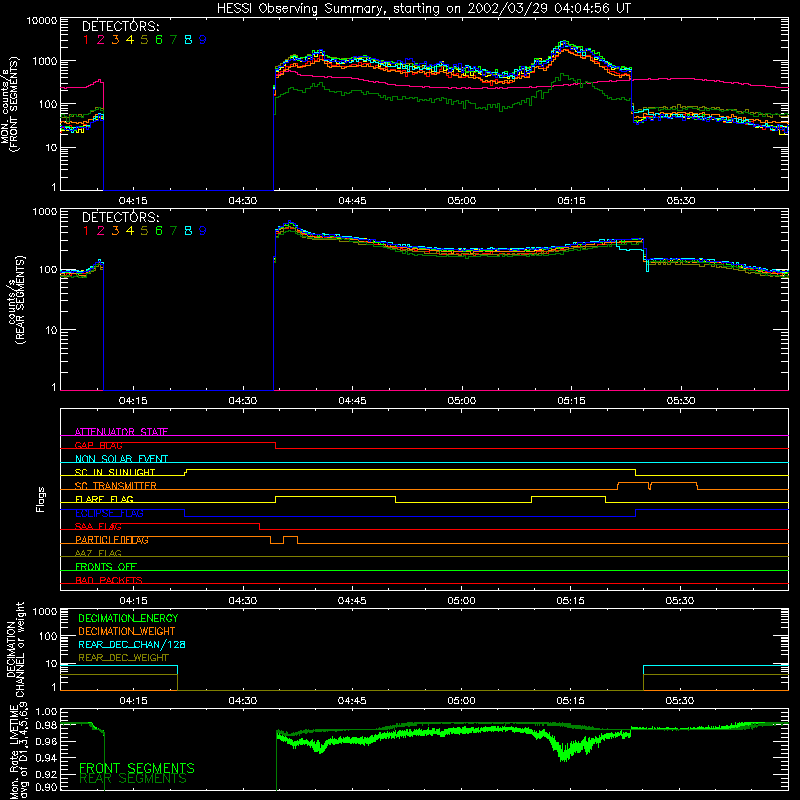Select yellow detector 4 in rear segments legend
Viewport: 800px width, 800px height.
point(130,231)
